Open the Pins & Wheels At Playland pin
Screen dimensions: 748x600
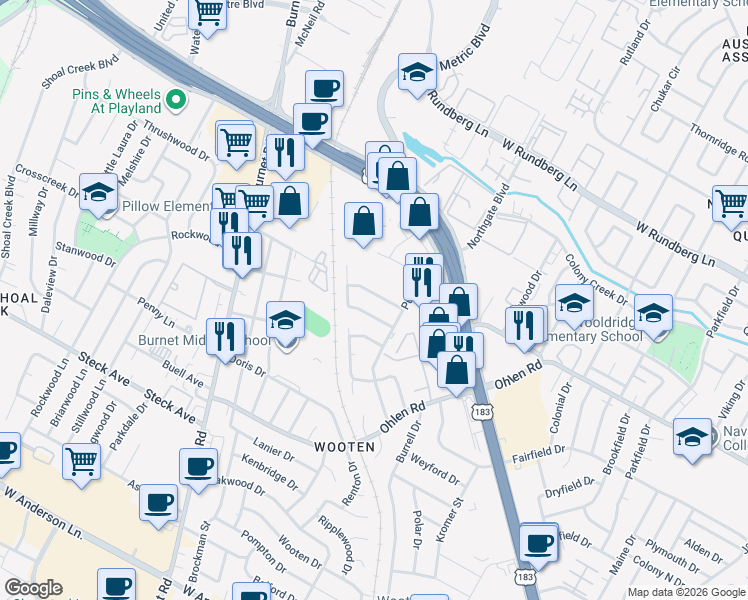pos(176,100)
